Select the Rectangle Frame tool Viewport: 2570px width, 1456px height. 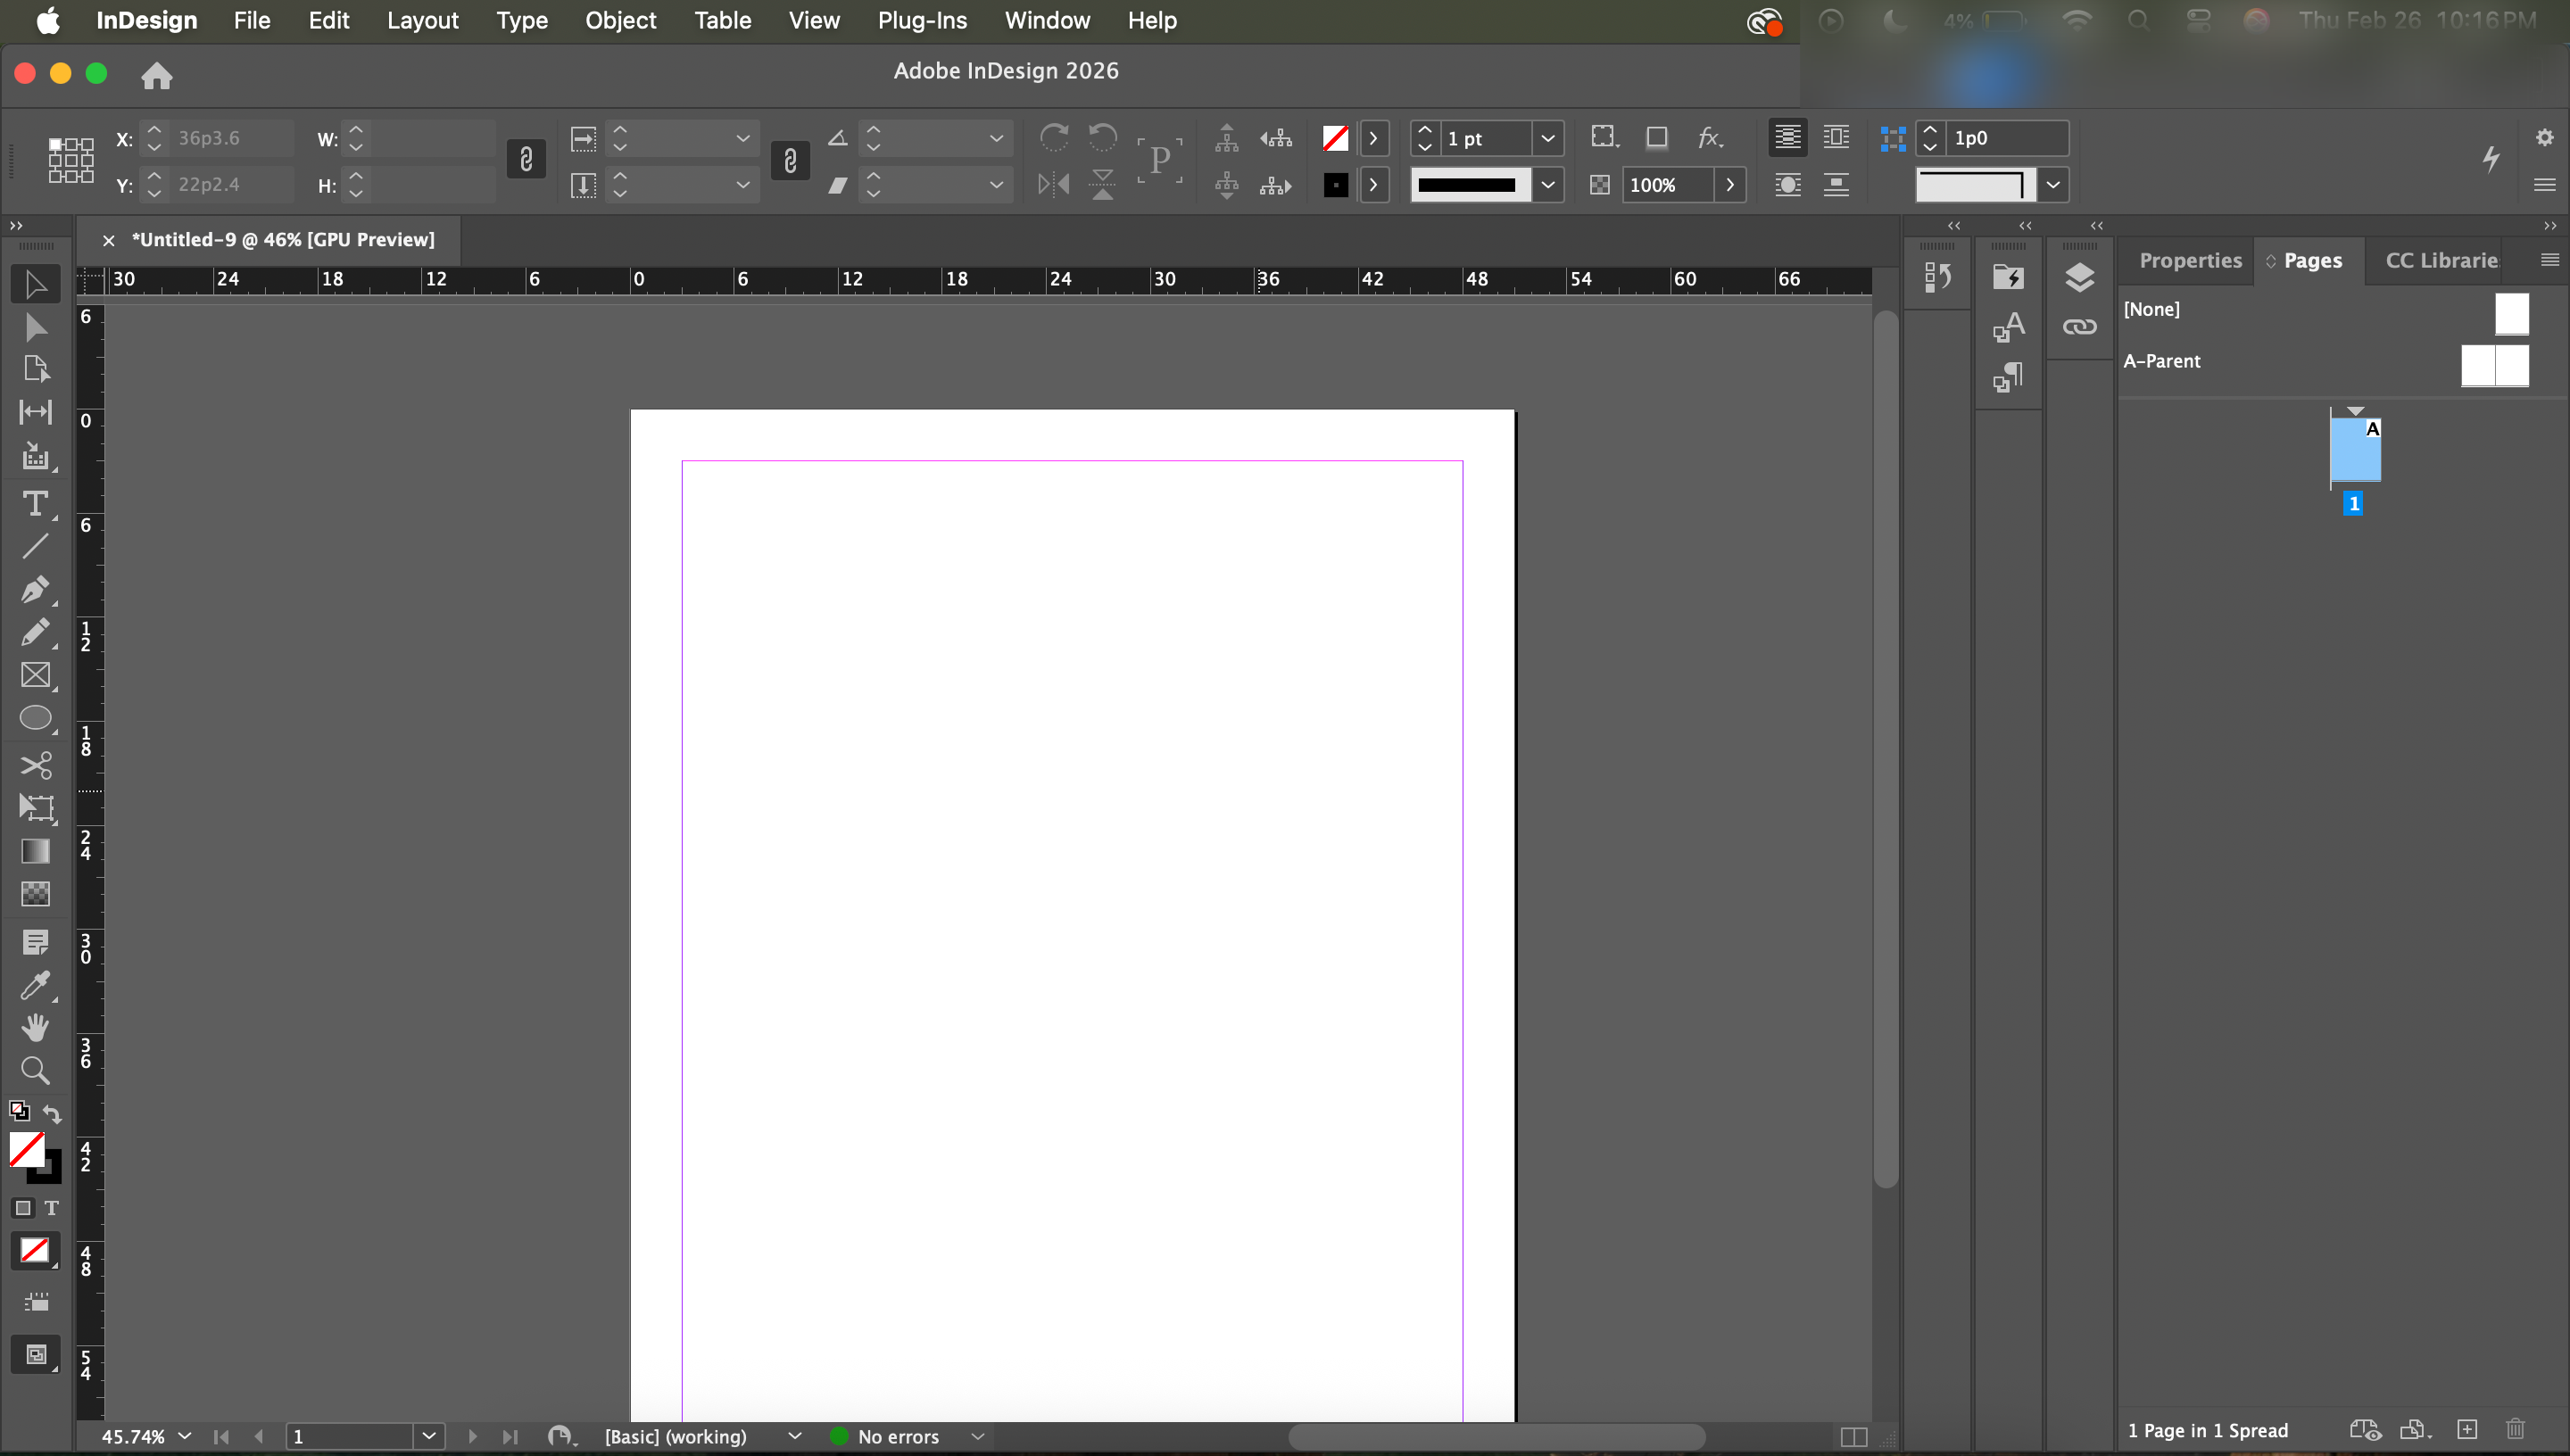35,675
